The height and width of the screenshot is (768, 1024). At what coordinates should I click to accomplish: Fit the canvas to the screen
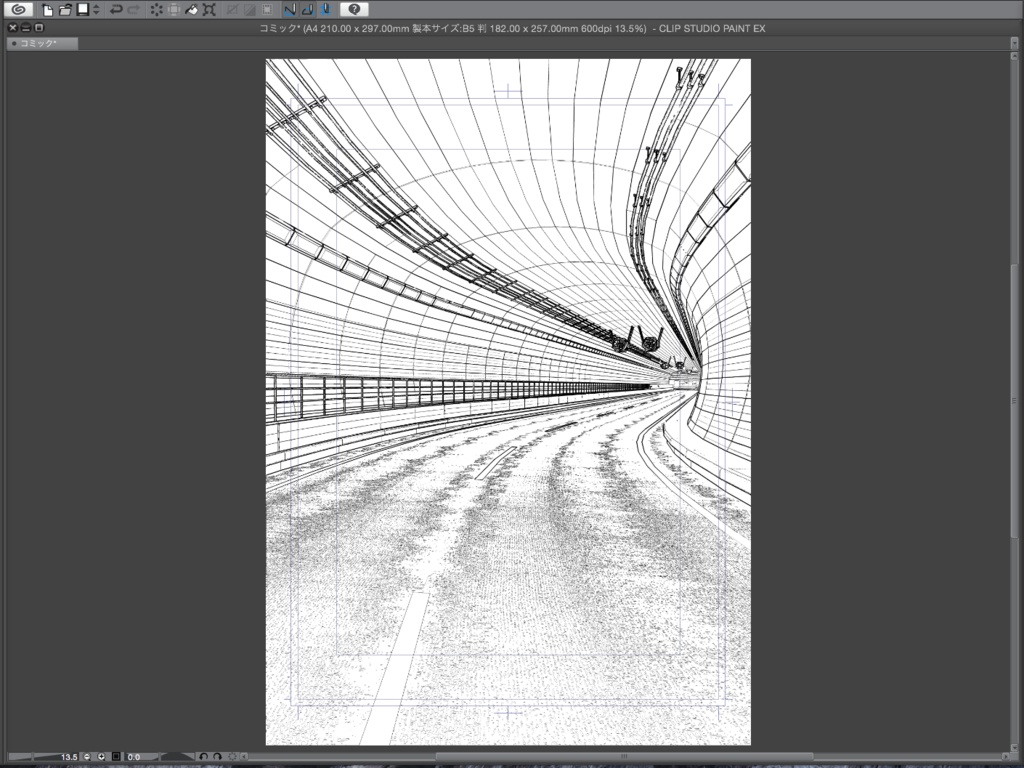[x=116, y=757]
